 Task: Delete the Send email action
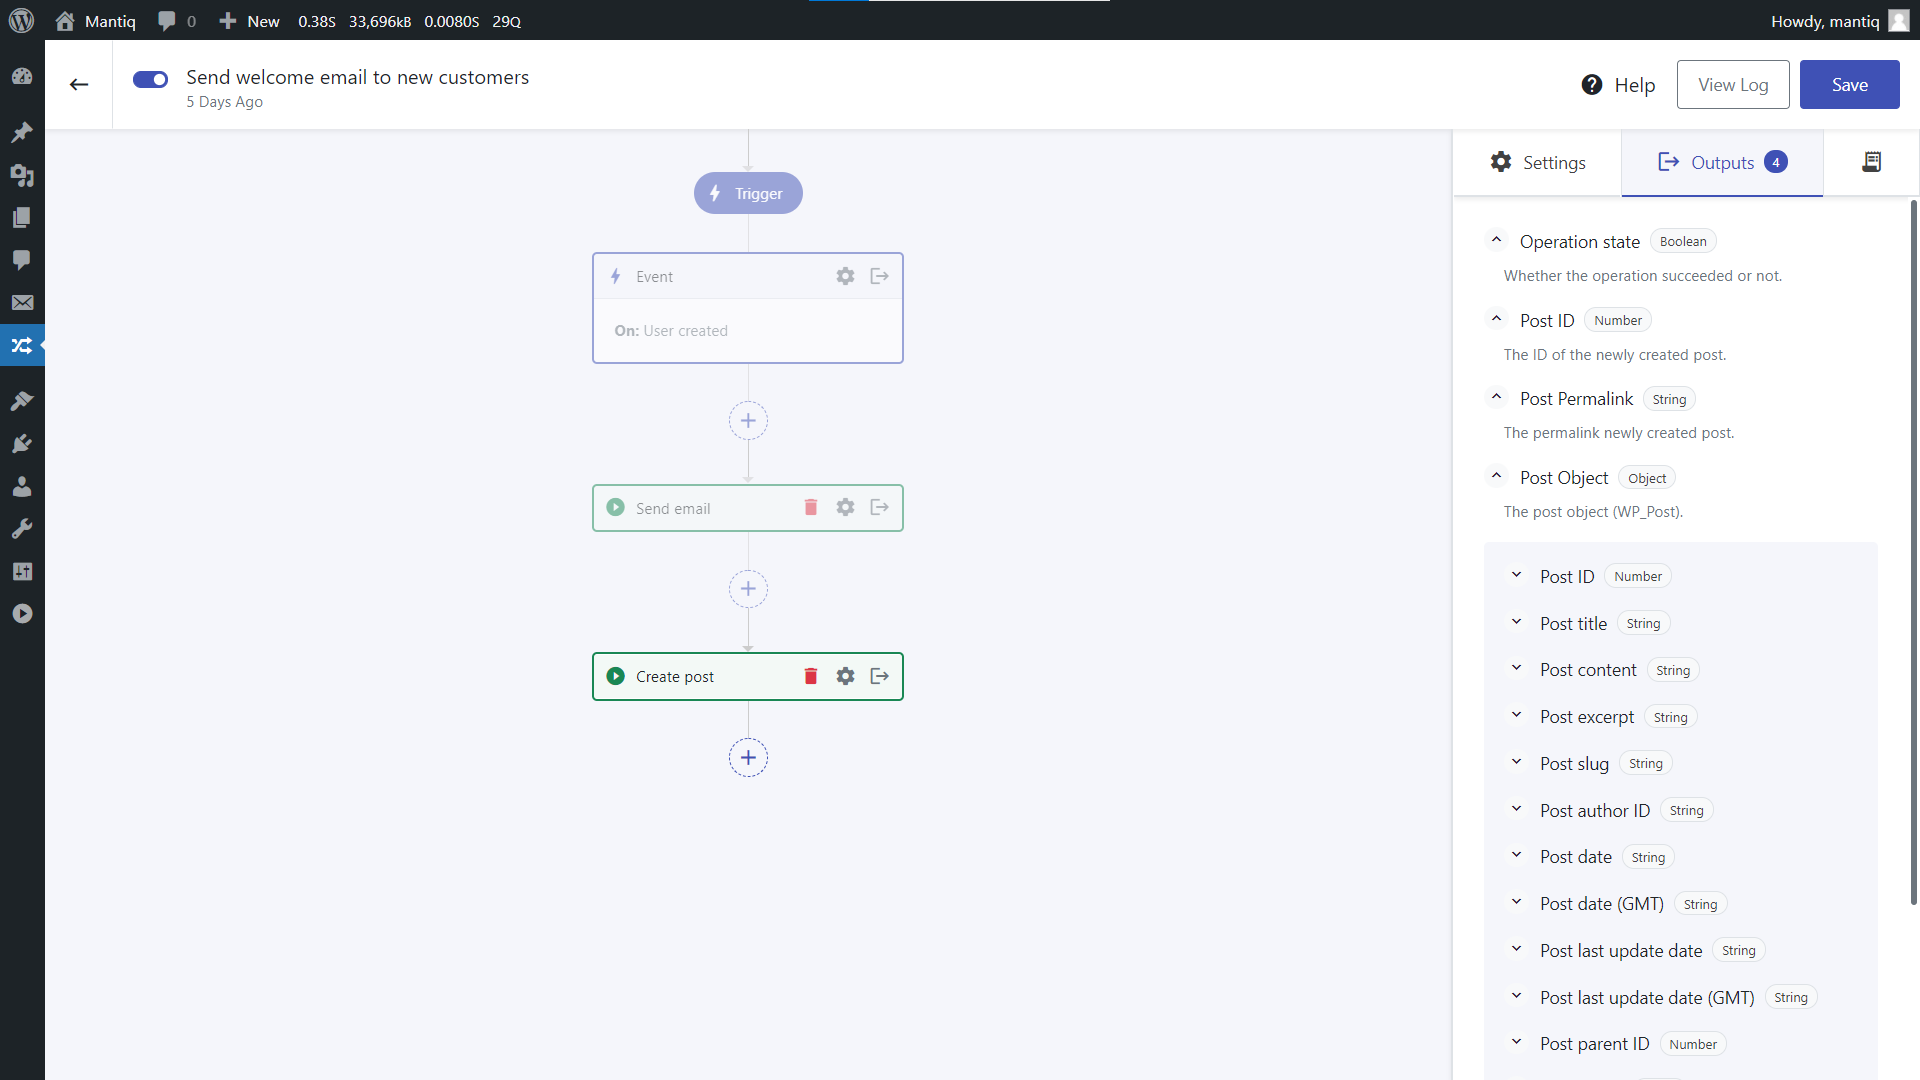[x=811, y=508]
